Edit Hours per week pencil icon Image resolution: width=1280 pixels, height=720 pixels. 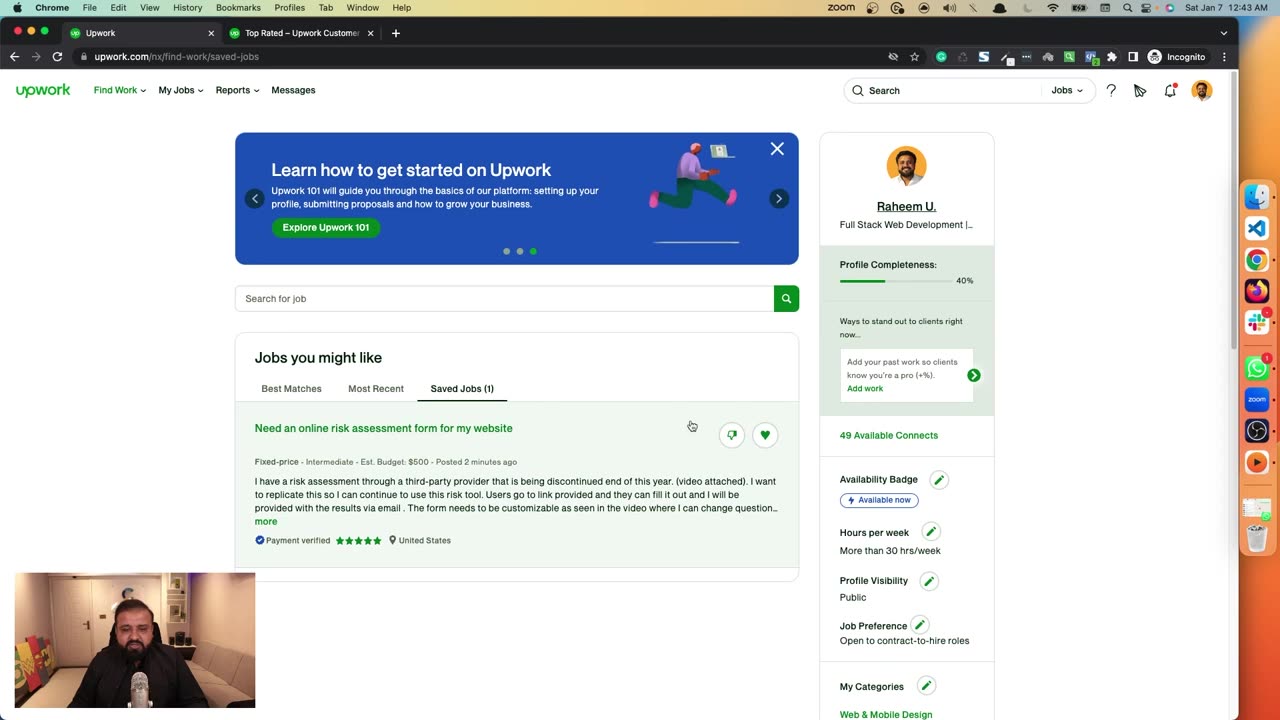[x=931, y=532]
